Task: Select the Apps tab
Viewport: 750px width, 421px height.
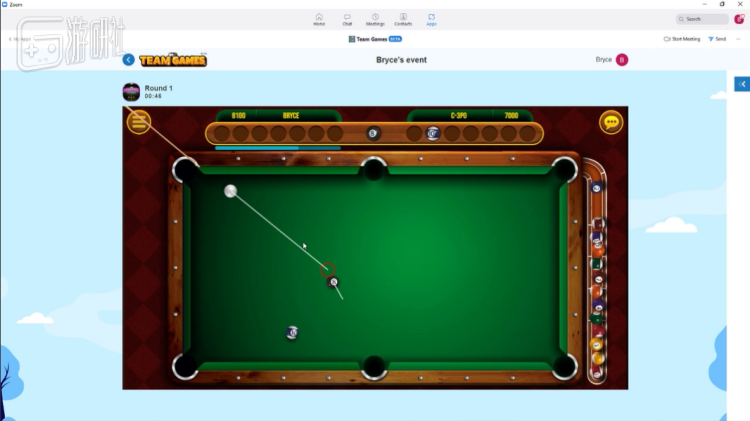Action: pyautogui.click(x=431, y=20)
